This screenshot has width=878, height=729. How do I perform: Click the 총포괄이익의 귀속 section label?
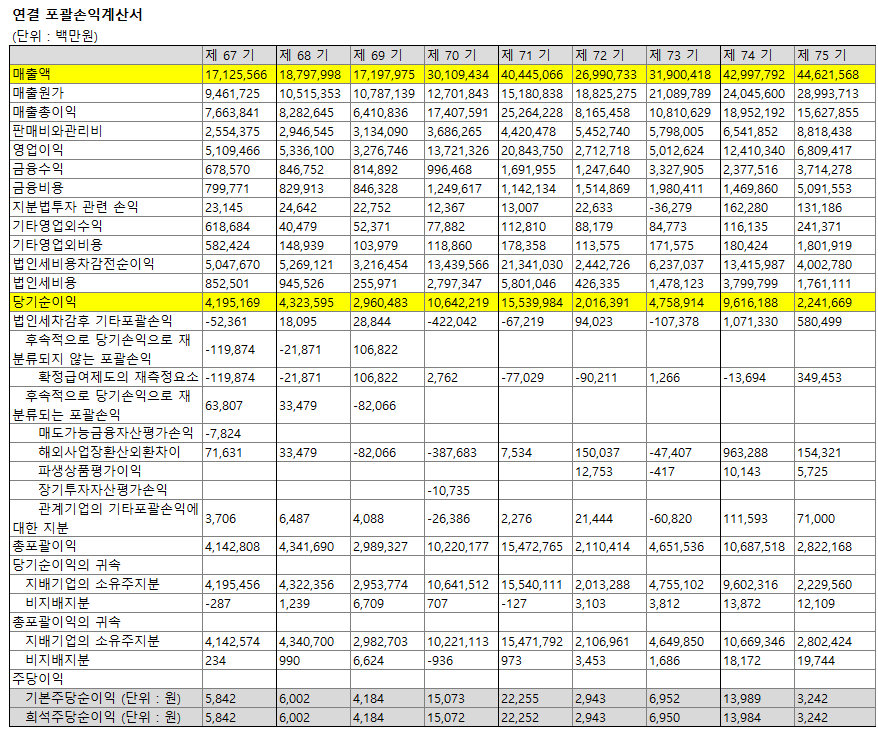pyautogui.click(x=66, y=623)
